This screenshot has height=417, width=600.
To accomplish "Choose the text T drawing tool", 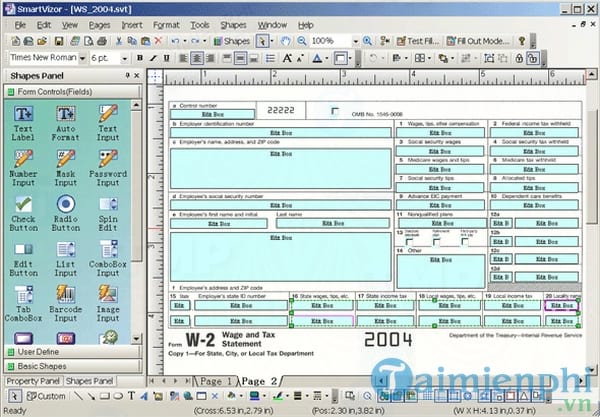I will click(x=131, y=396).
